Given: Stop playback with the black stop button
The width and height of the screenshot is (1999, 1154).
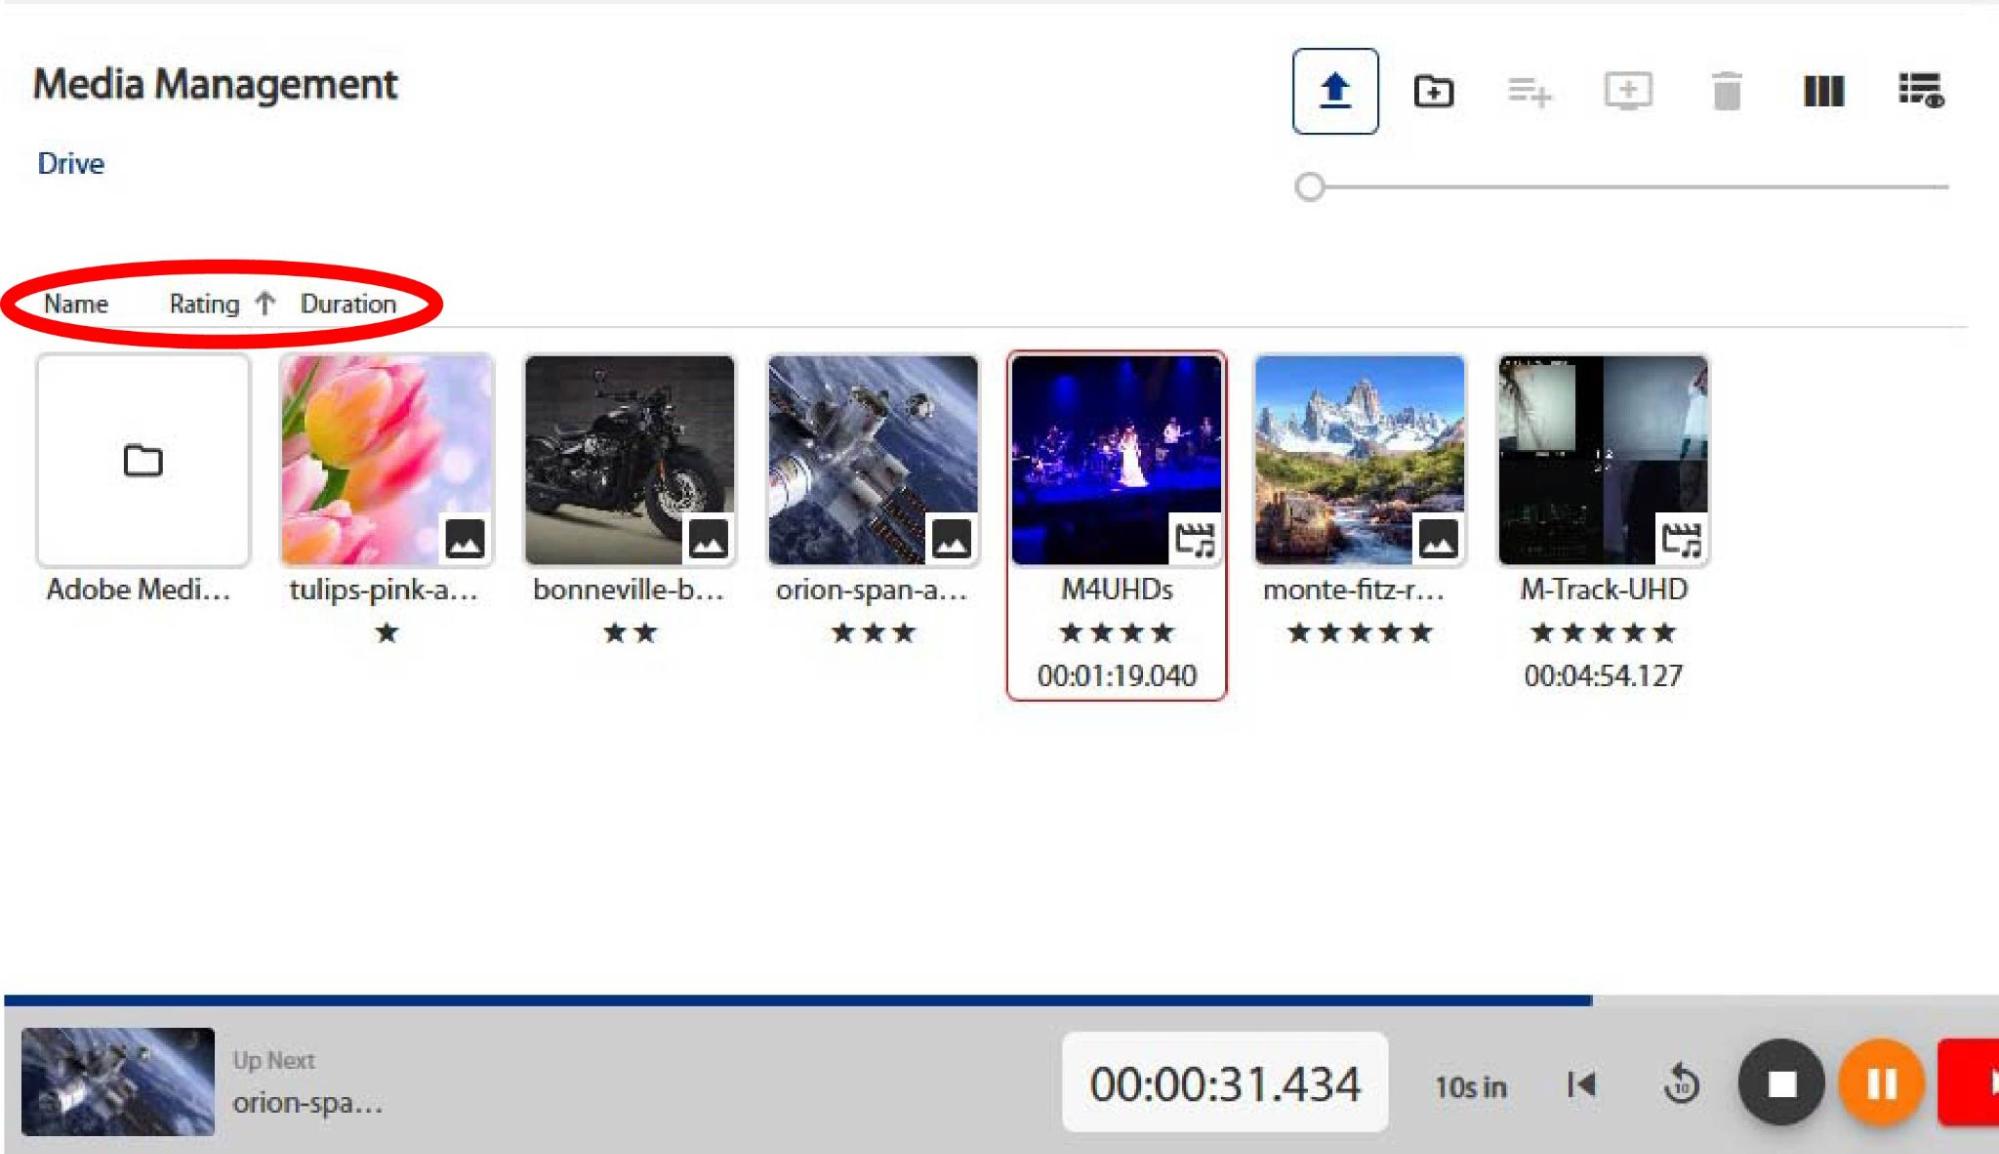Looking at the screenshot, I should click(x=1782, y=1083).
